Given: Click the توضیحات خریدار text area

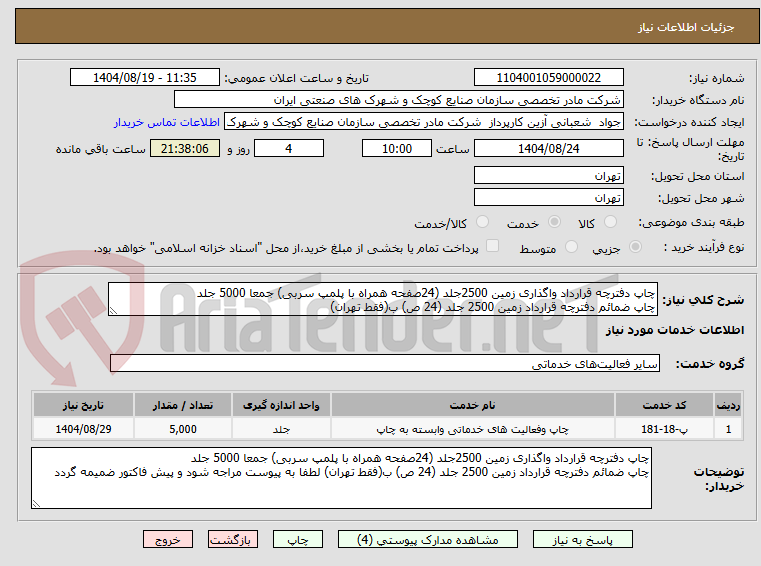Looking at the screenshot, I should (341, 478).
